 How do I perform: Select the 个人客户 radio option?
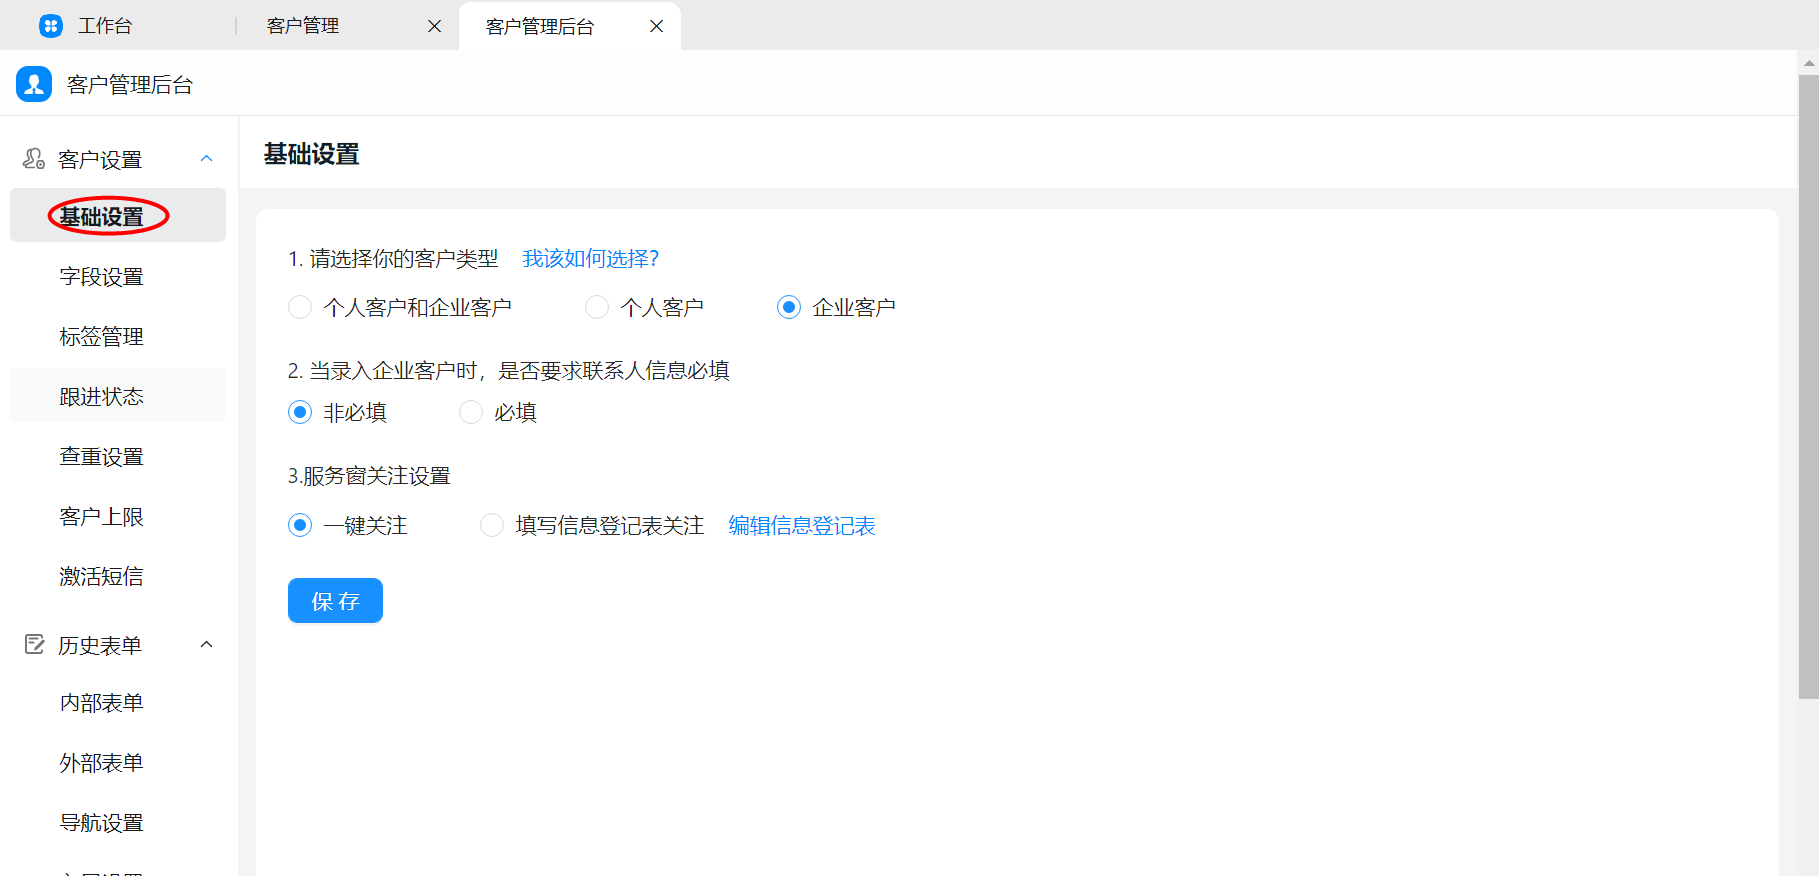(x=597, y=307)
